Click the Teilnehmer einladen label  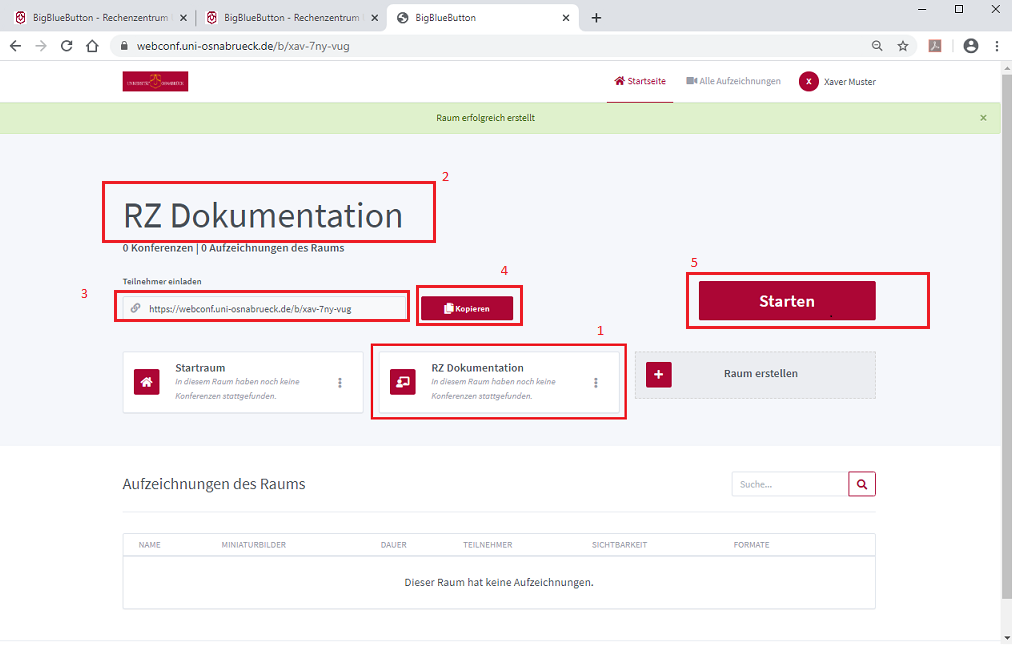(162, 282)
